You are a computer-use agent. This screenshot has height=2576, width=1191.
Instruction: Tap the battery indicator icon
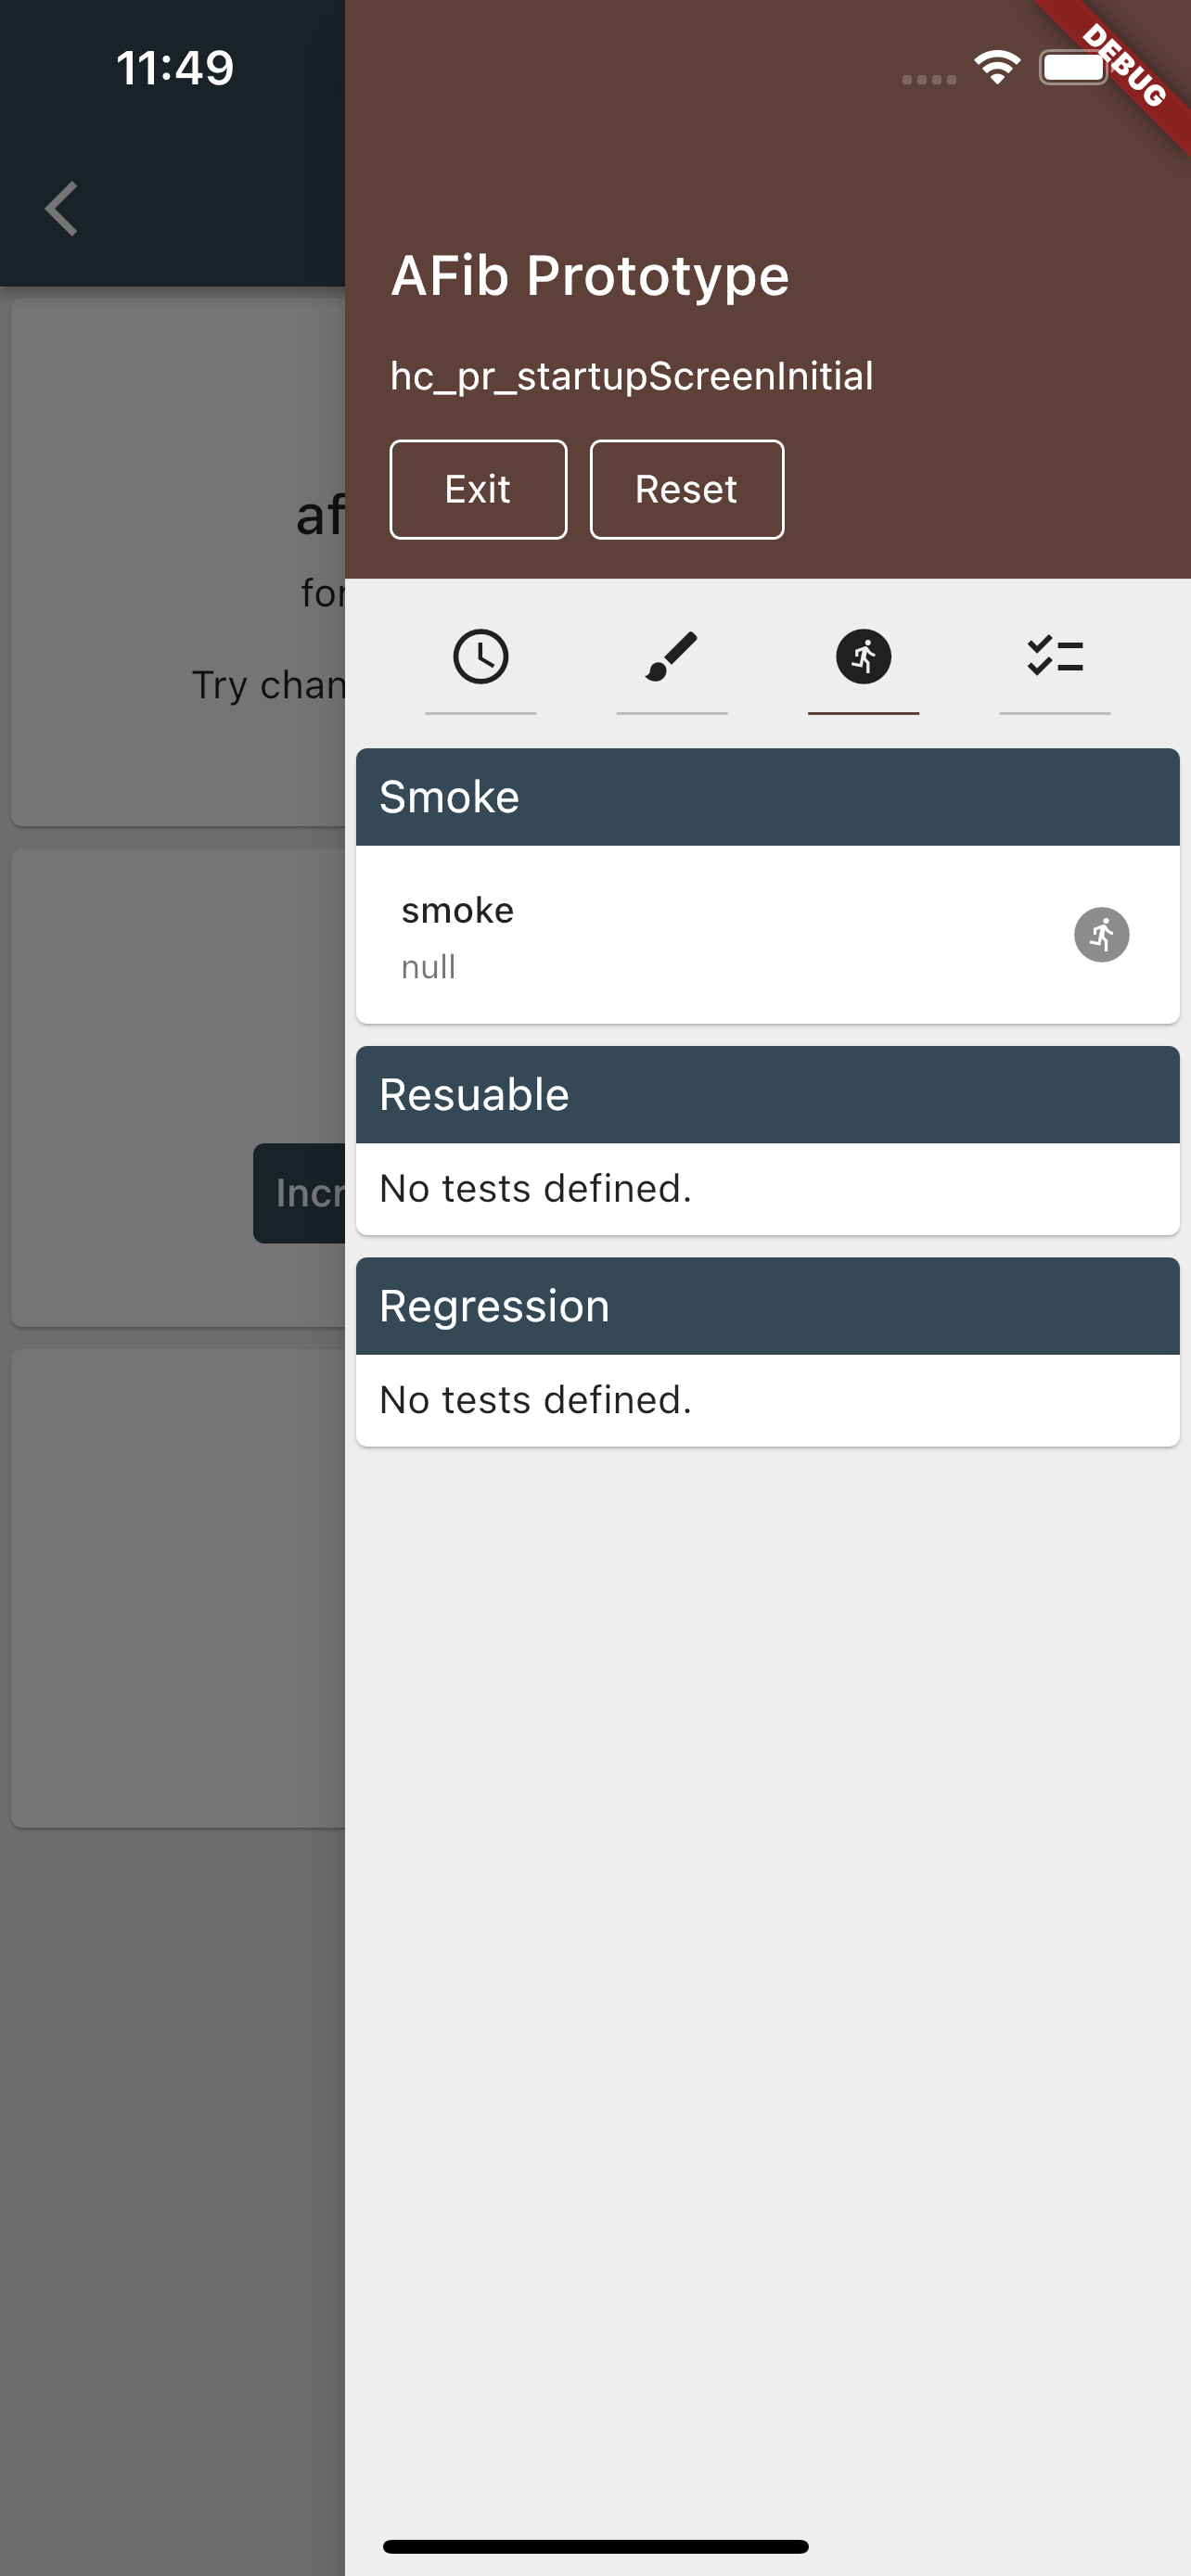1073,68
